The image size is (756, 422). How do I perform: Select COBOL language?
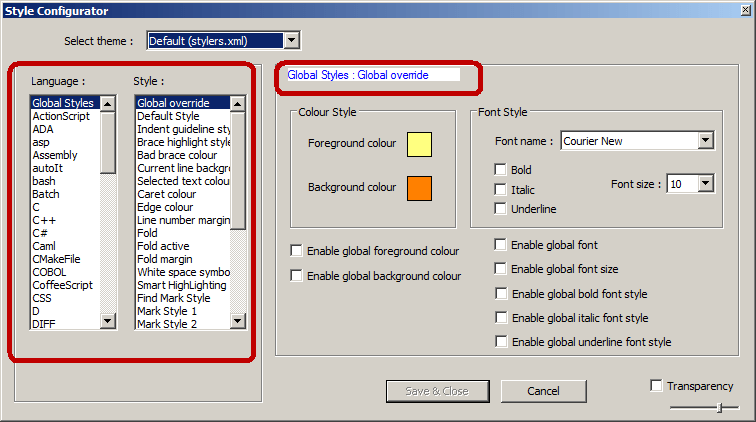click(x=65, y=272)
